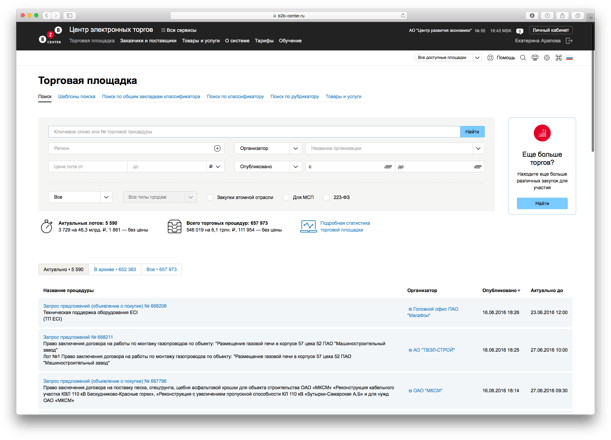
Task: Open the Шаблоны поиска tab
Action: (x=77, y=97)
